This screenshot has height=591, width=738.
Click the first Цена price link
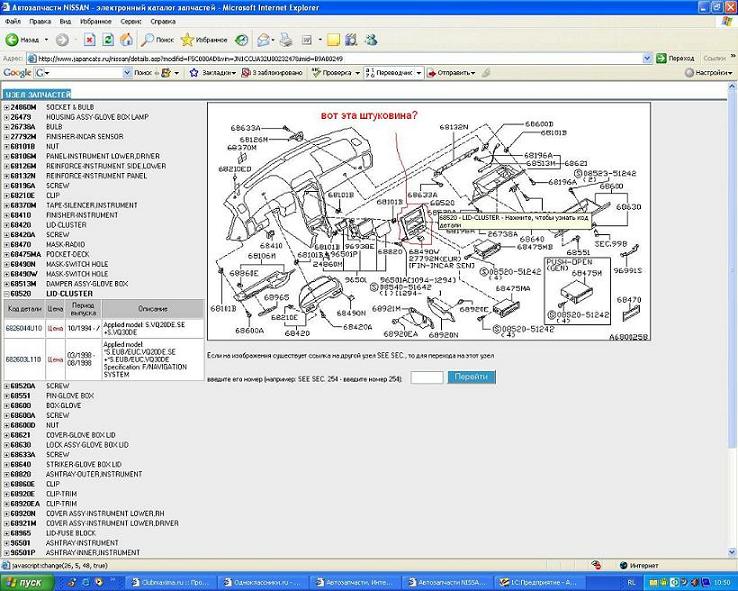56,327
